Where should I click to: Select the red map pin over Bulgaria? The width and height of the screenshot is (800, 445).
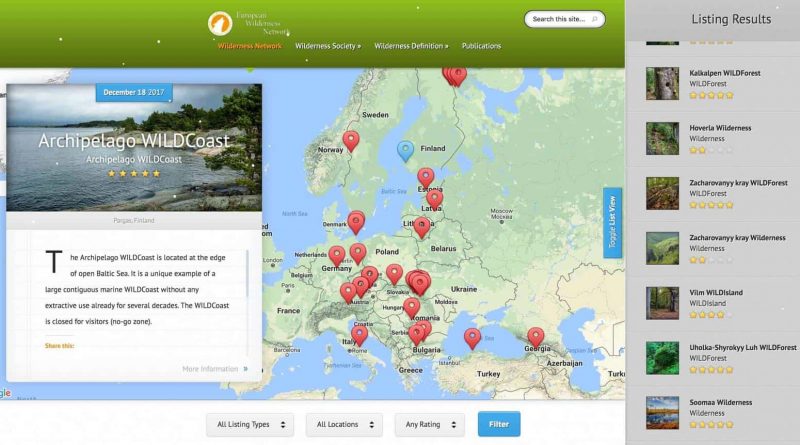416,335
